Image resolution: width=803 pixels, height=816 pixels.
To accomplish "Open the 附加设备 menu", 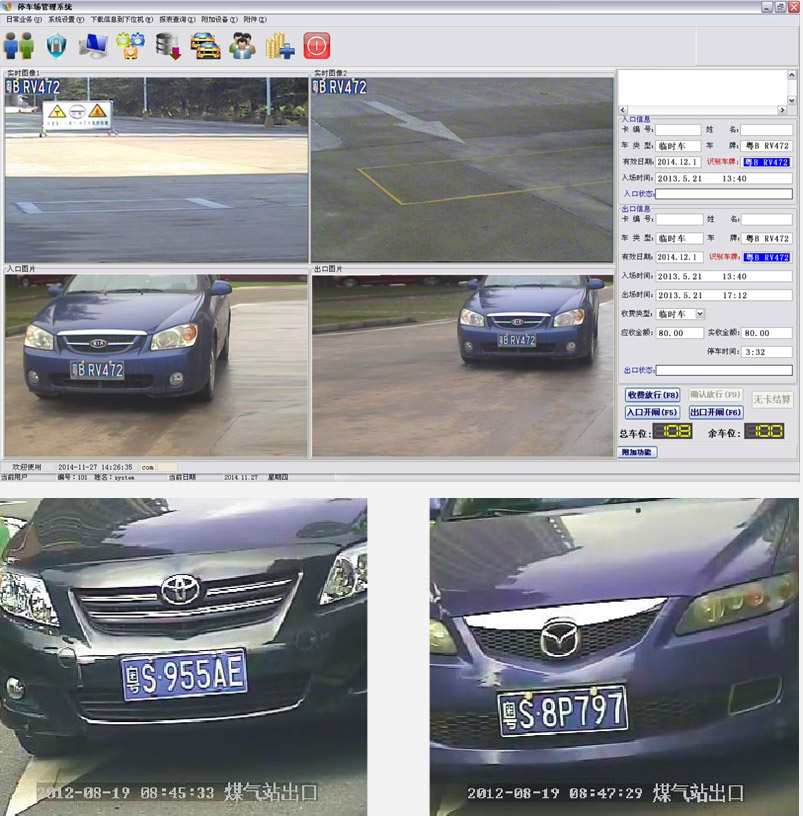I will click(216, 18).
